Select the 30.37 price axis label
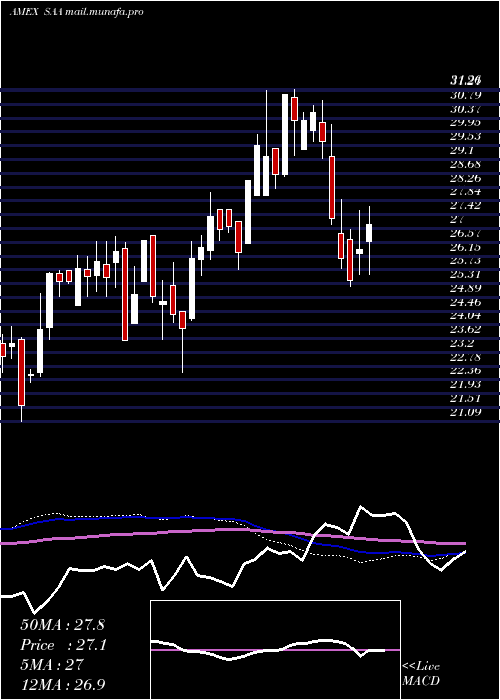 click(465, 109)
